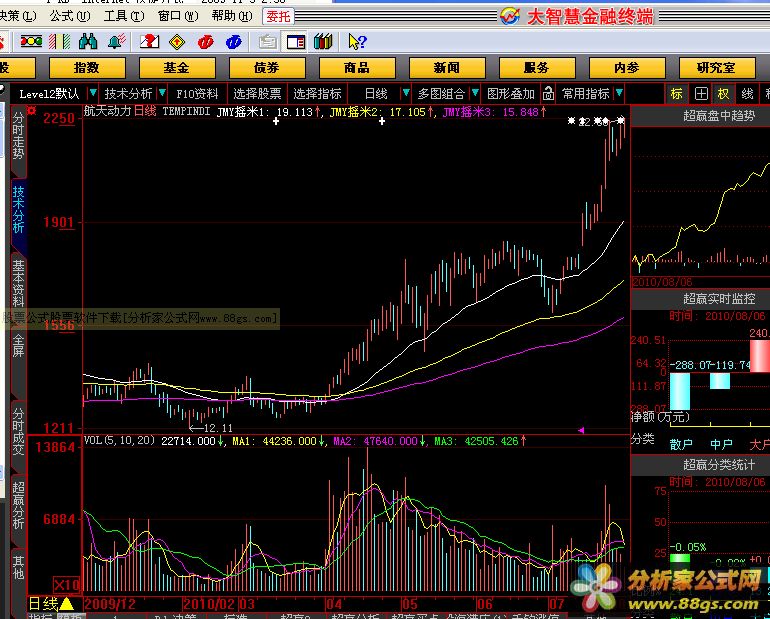Click the help cursor question icon

point(357,42)
